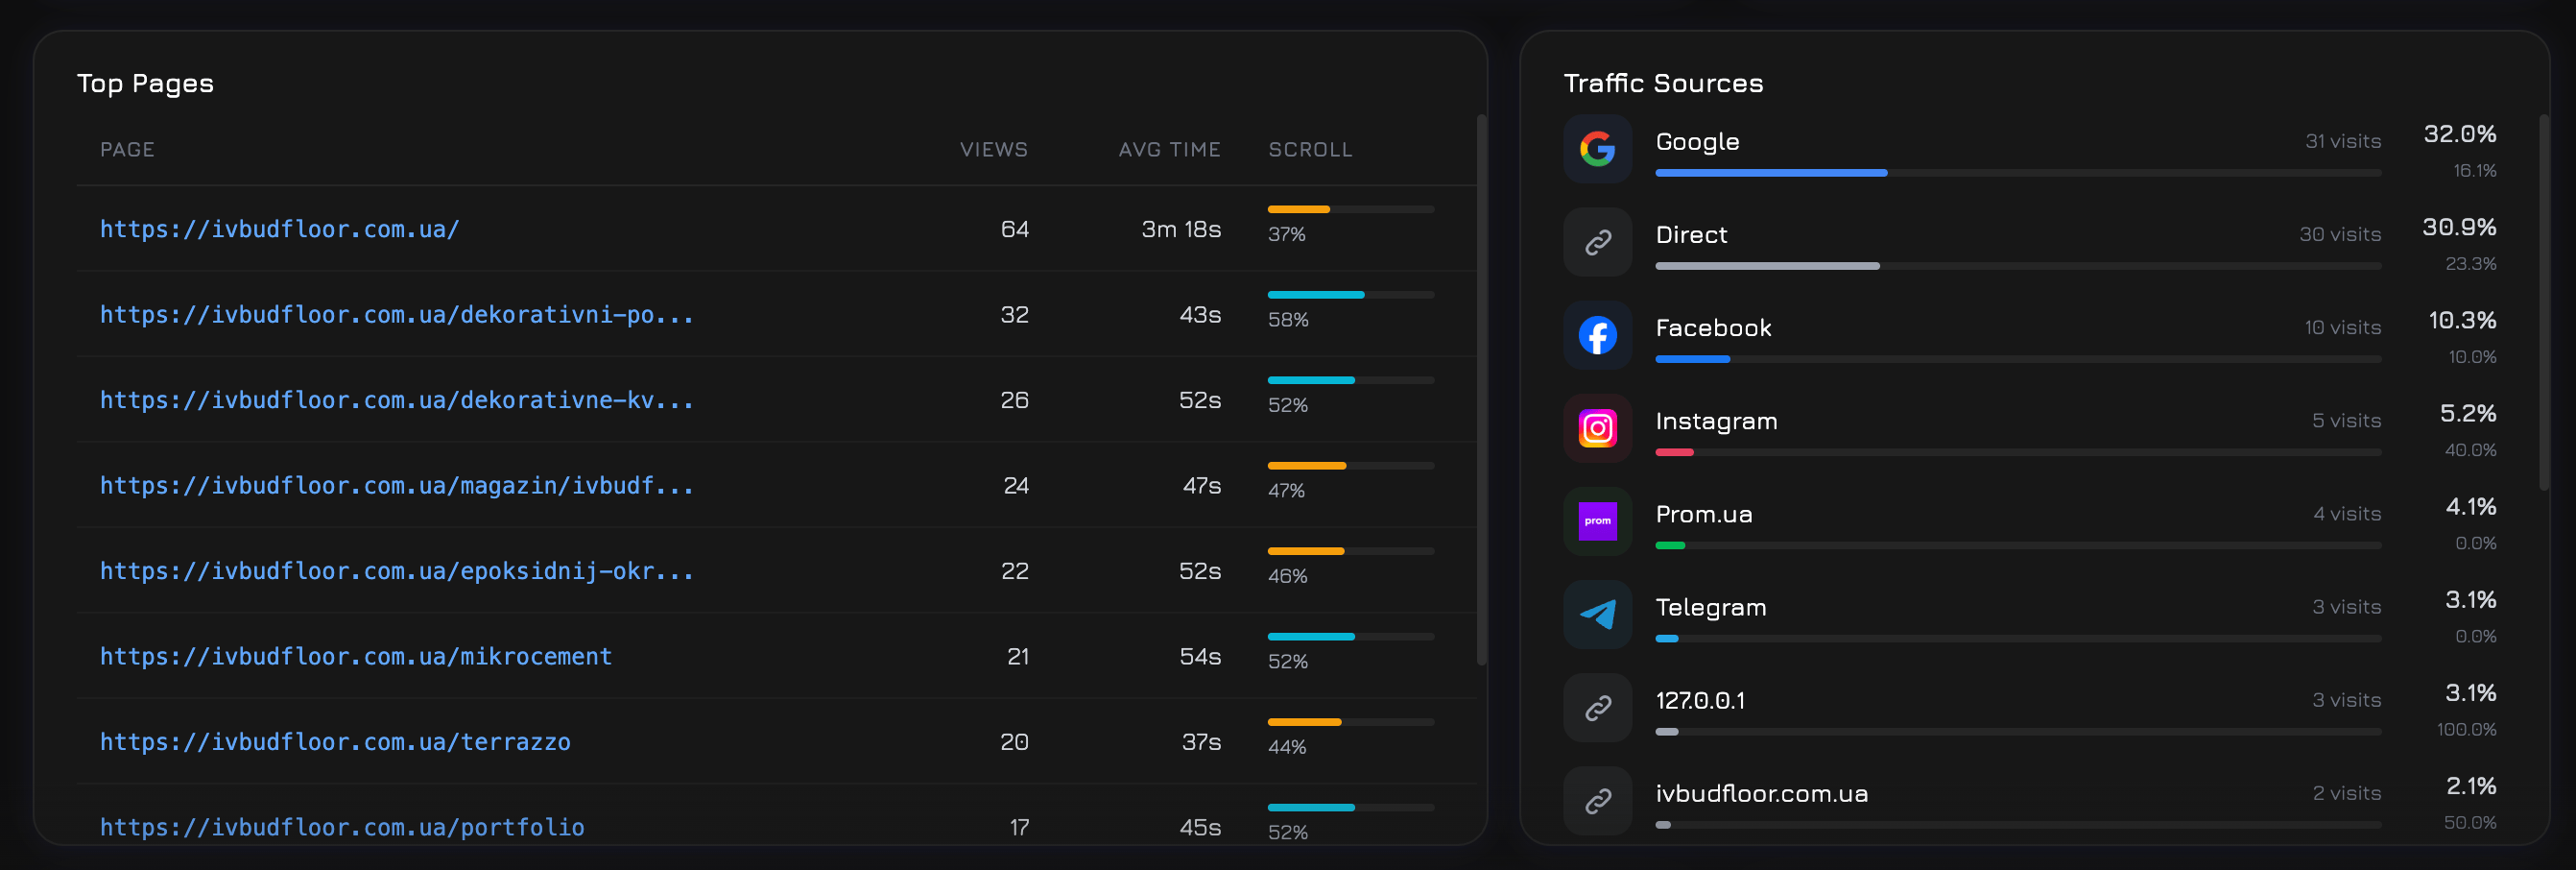Click the 32 views value
This screenshot has width=2576, height=870.
(x=1014, y=315)
